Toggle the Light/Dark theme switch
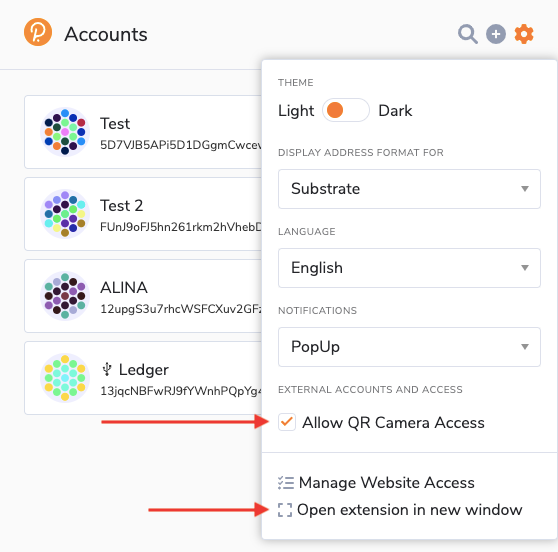Viewport: 558px width, 552px height. [346, 110]
